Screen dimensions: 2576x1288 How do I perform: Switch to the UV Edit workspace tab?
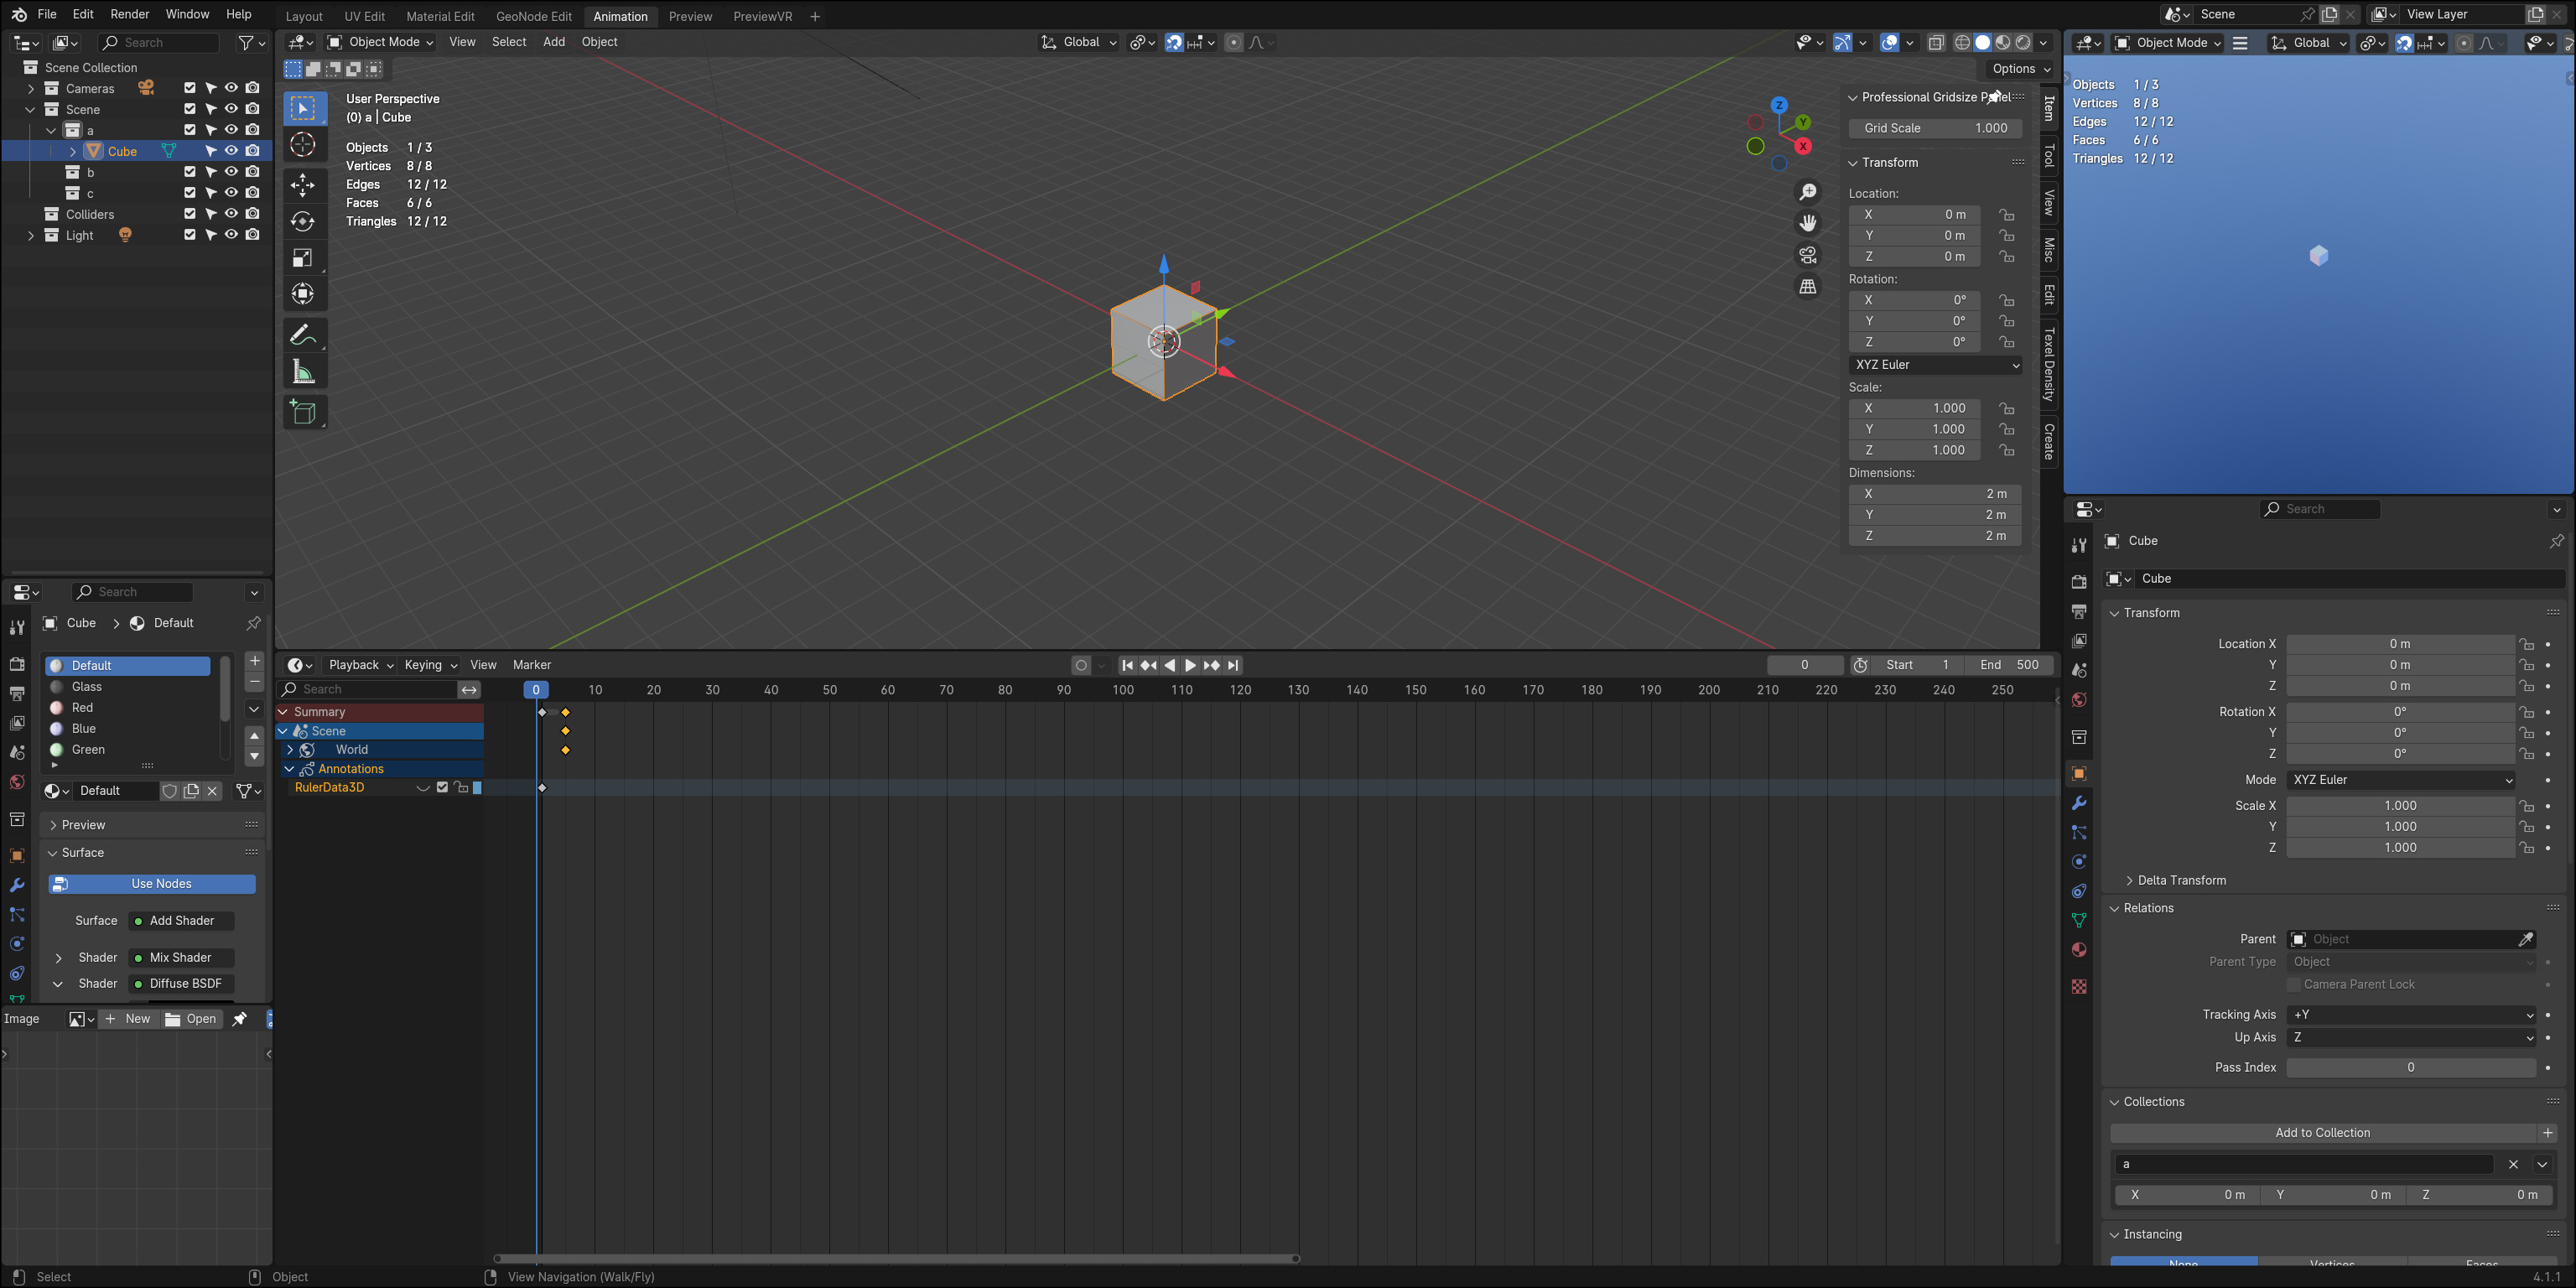click(x=364, y=16)
